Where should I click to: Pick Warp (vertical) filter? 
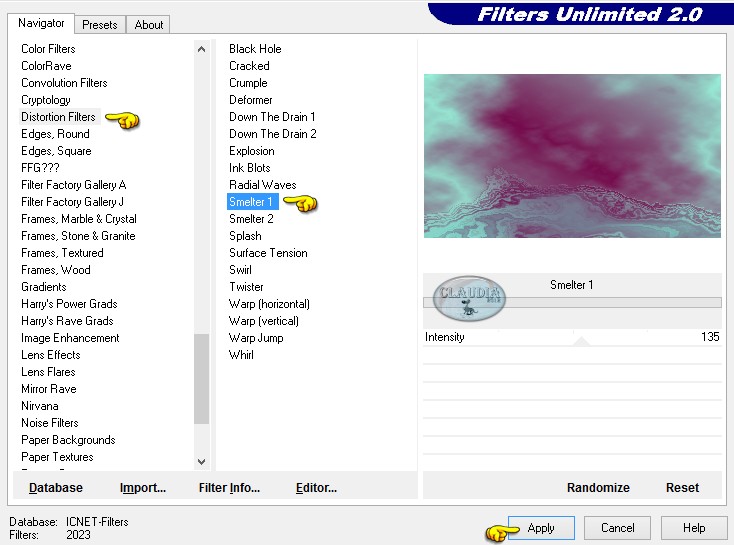point(264,321)
